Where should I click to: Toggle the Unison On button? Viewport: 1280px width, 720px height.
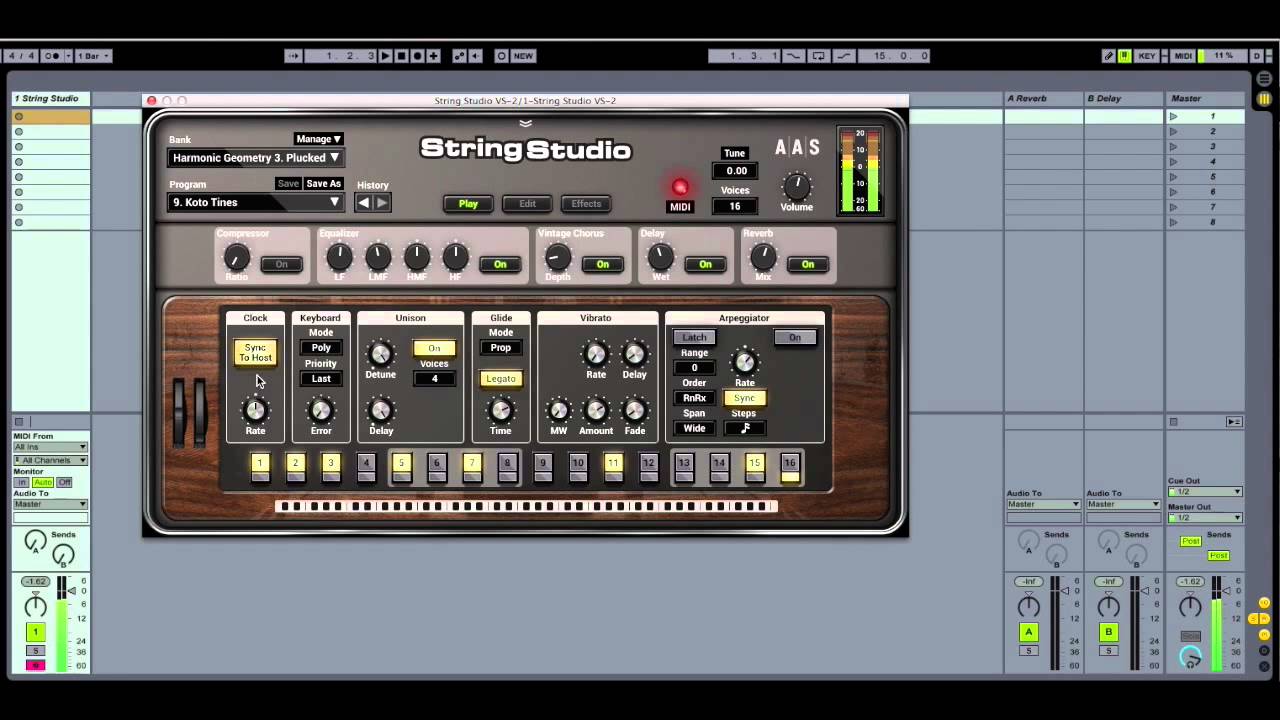tap(434, 348)
